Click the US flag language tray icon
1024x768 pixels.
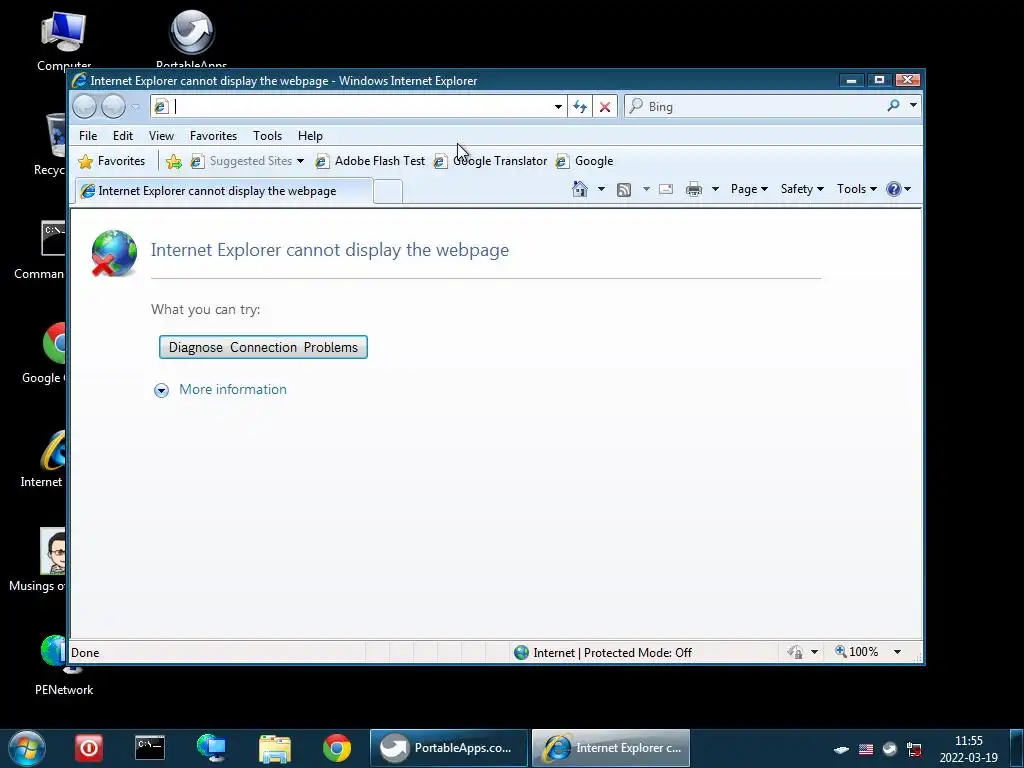866,749
